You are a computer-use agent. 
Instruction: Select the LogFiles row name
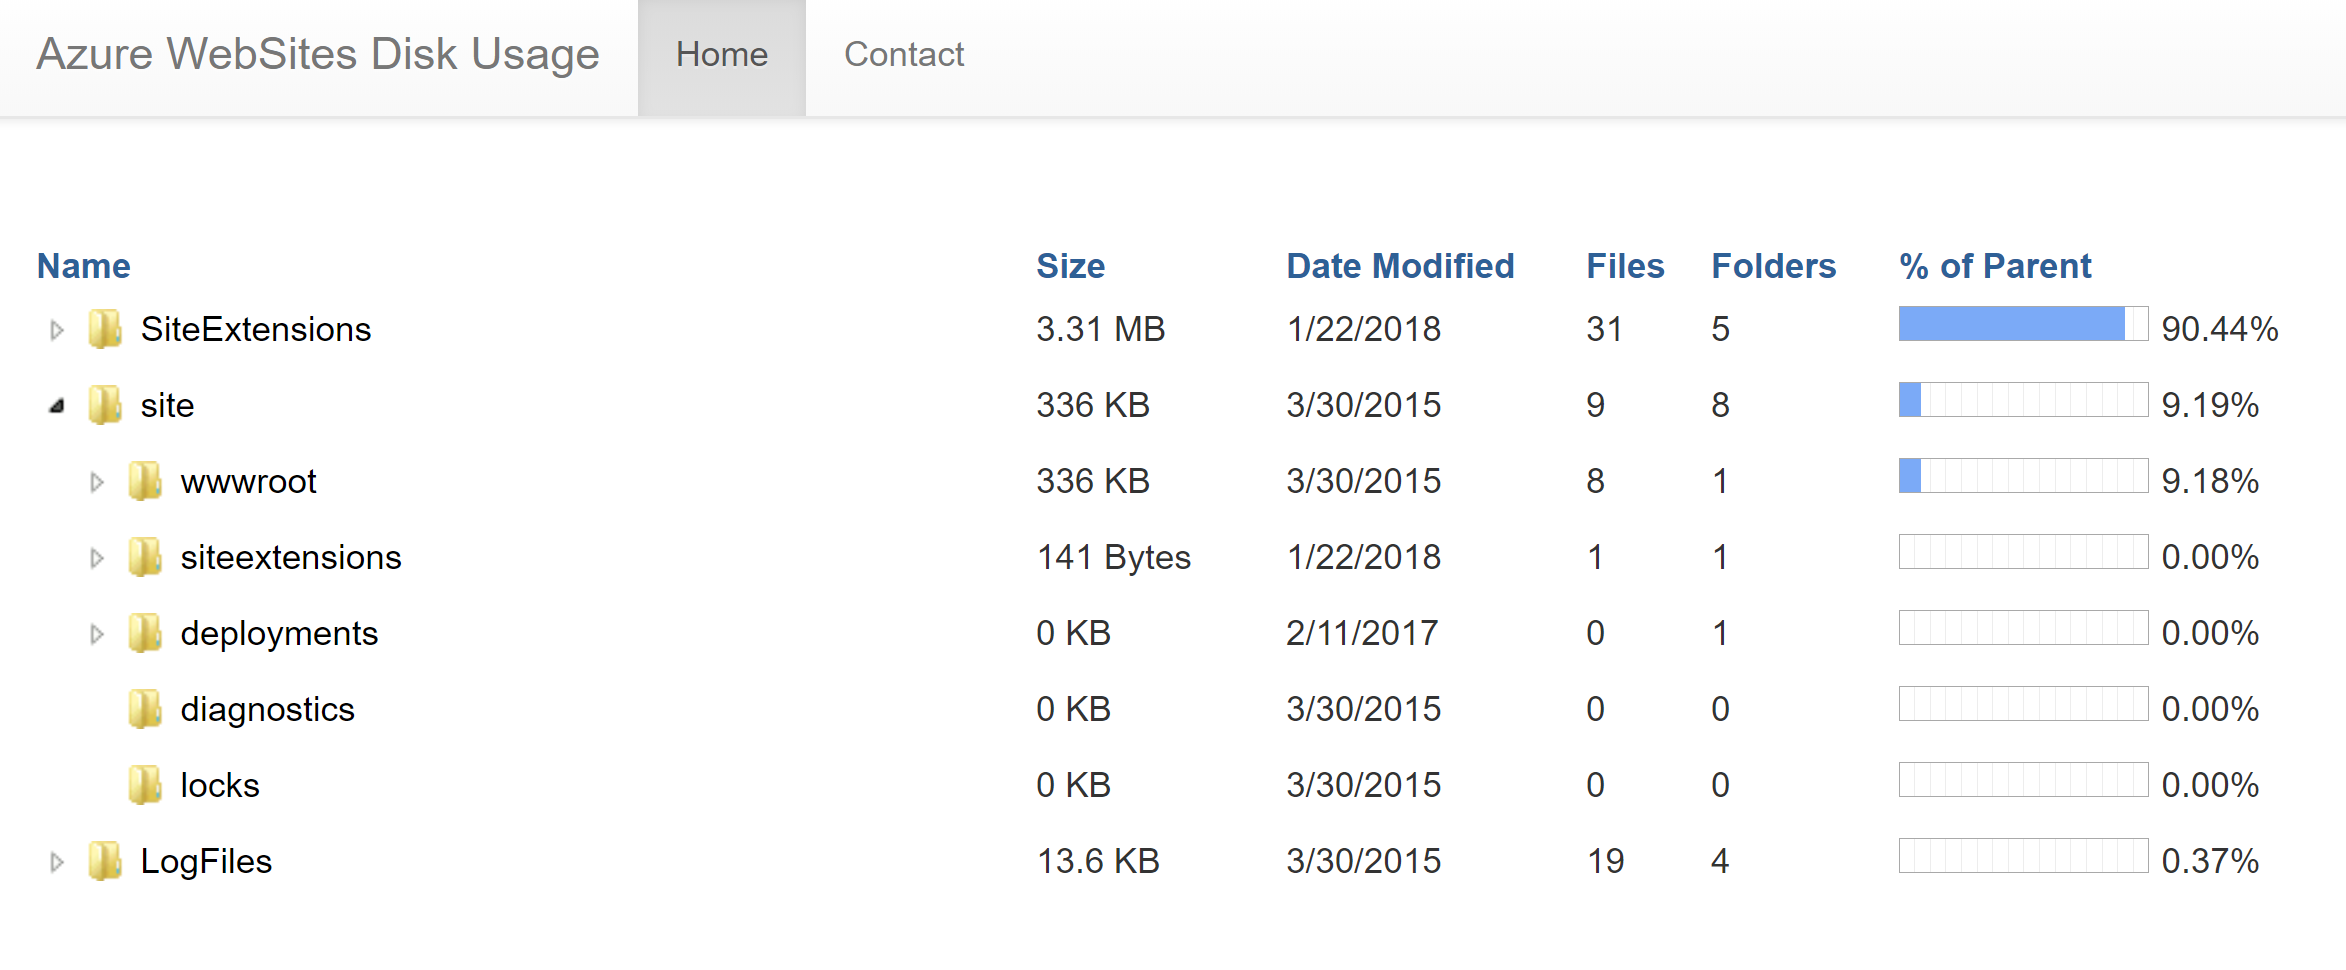click(x=206, y=861)
